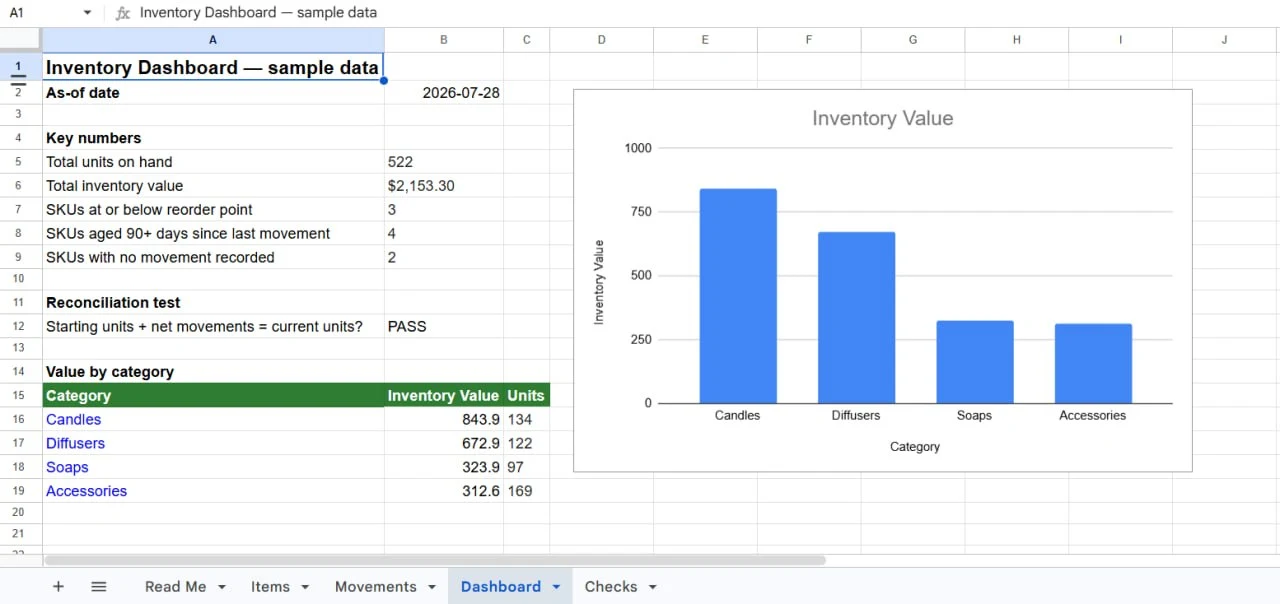Click the Diffusers bar in the chart

[x=856, y=318]
